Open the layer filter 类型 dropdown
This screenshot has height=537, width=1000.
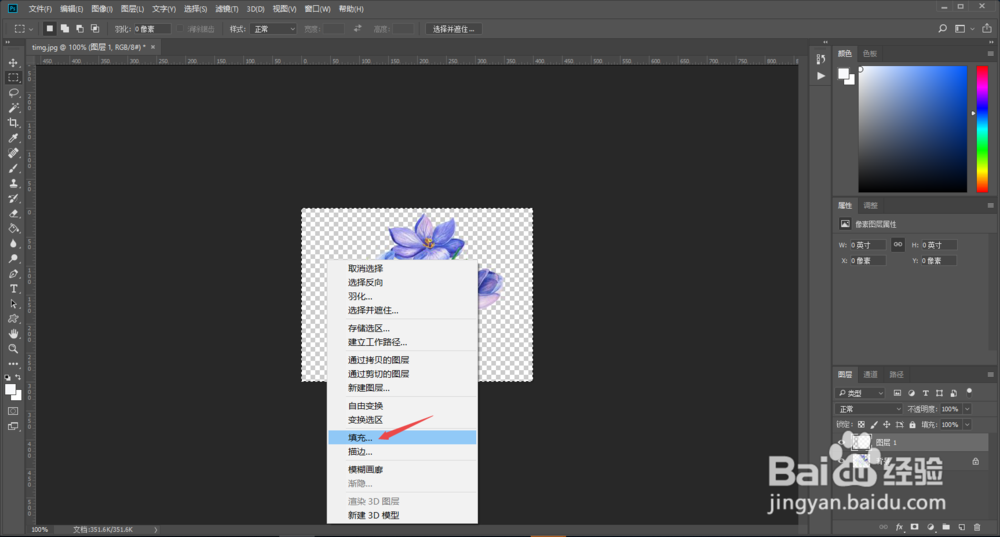(860, 393)
